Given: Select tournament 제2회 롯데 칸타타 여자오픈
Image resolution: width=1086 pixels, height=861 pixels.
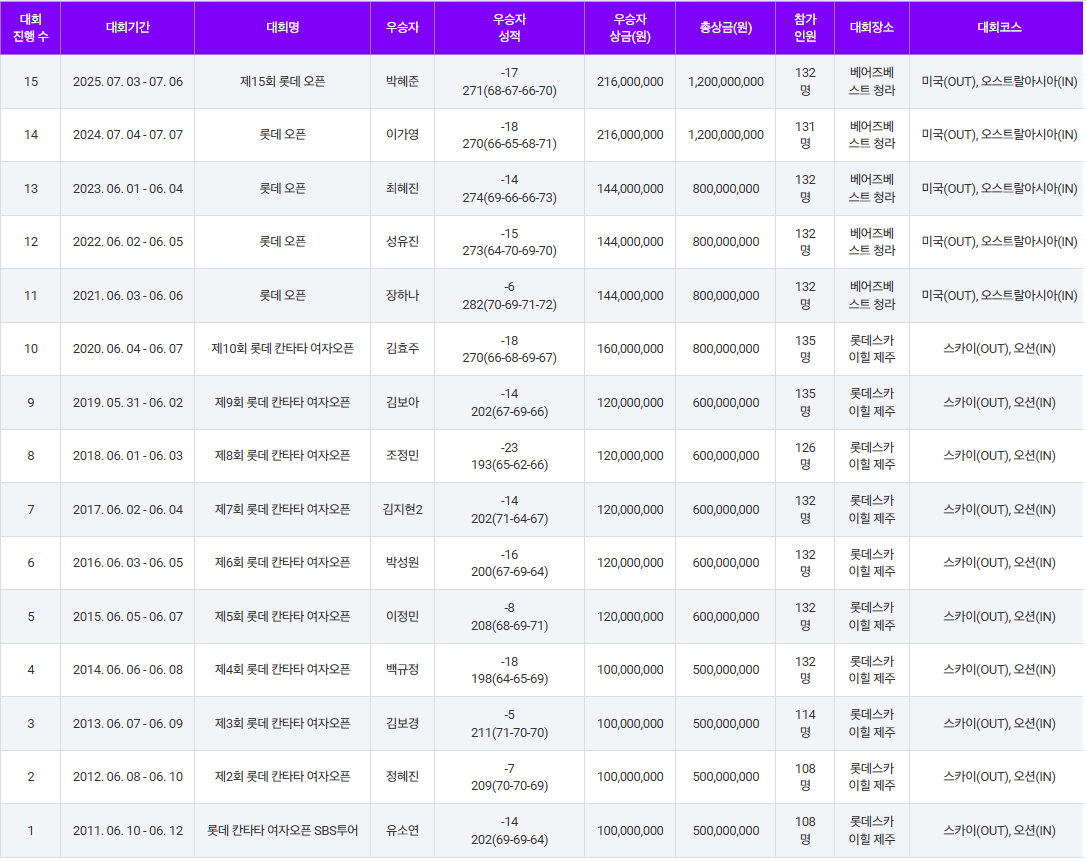Looking at the screenshot, I should click(283, 777).
